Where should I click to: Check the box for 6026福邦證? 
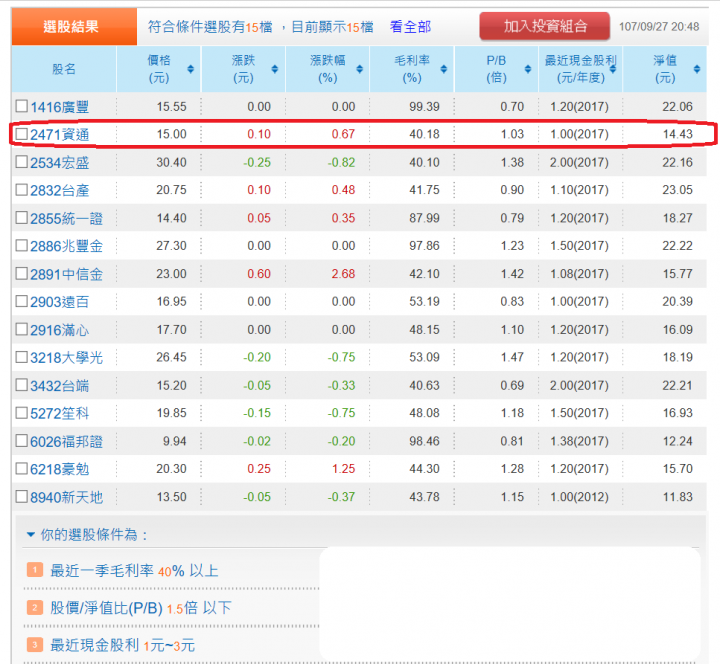click(22, 441)
